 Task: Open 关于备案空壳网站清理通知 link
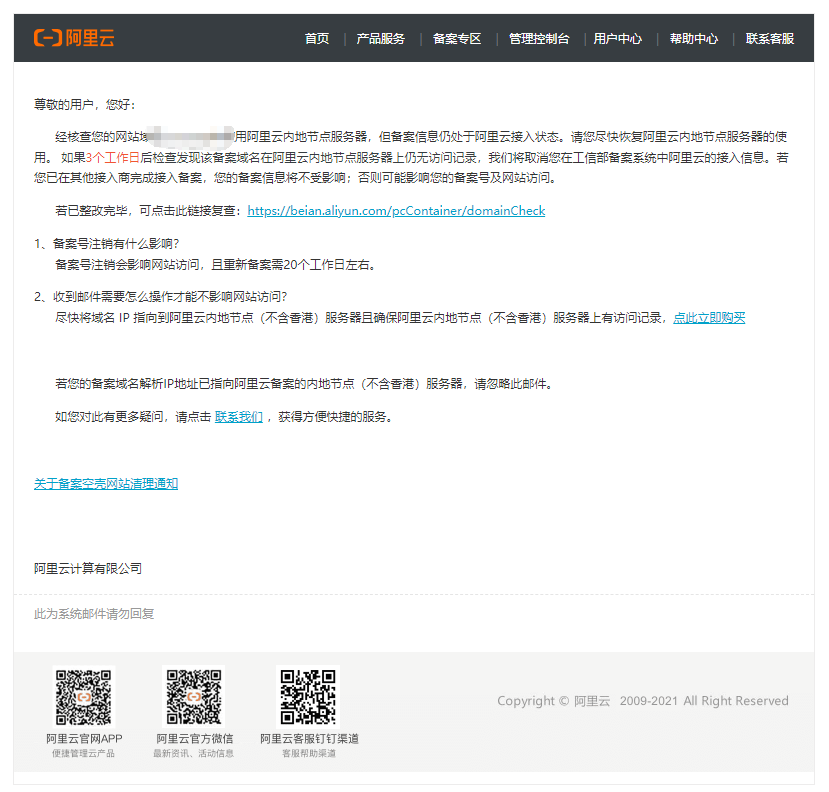click(x=106, y=483)
